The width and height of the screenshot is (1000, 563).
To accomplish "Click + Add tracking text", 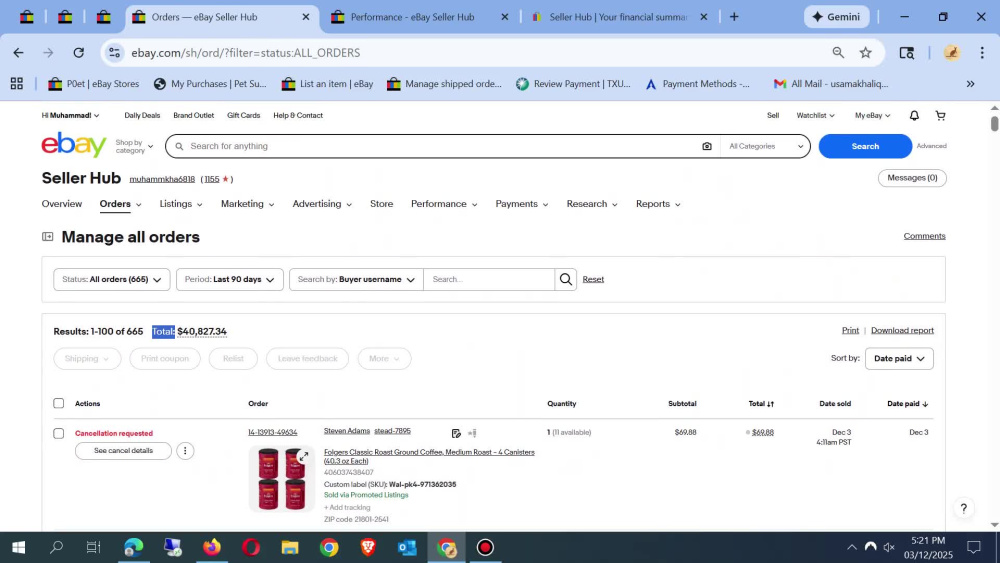I will [x=347, y=508].
